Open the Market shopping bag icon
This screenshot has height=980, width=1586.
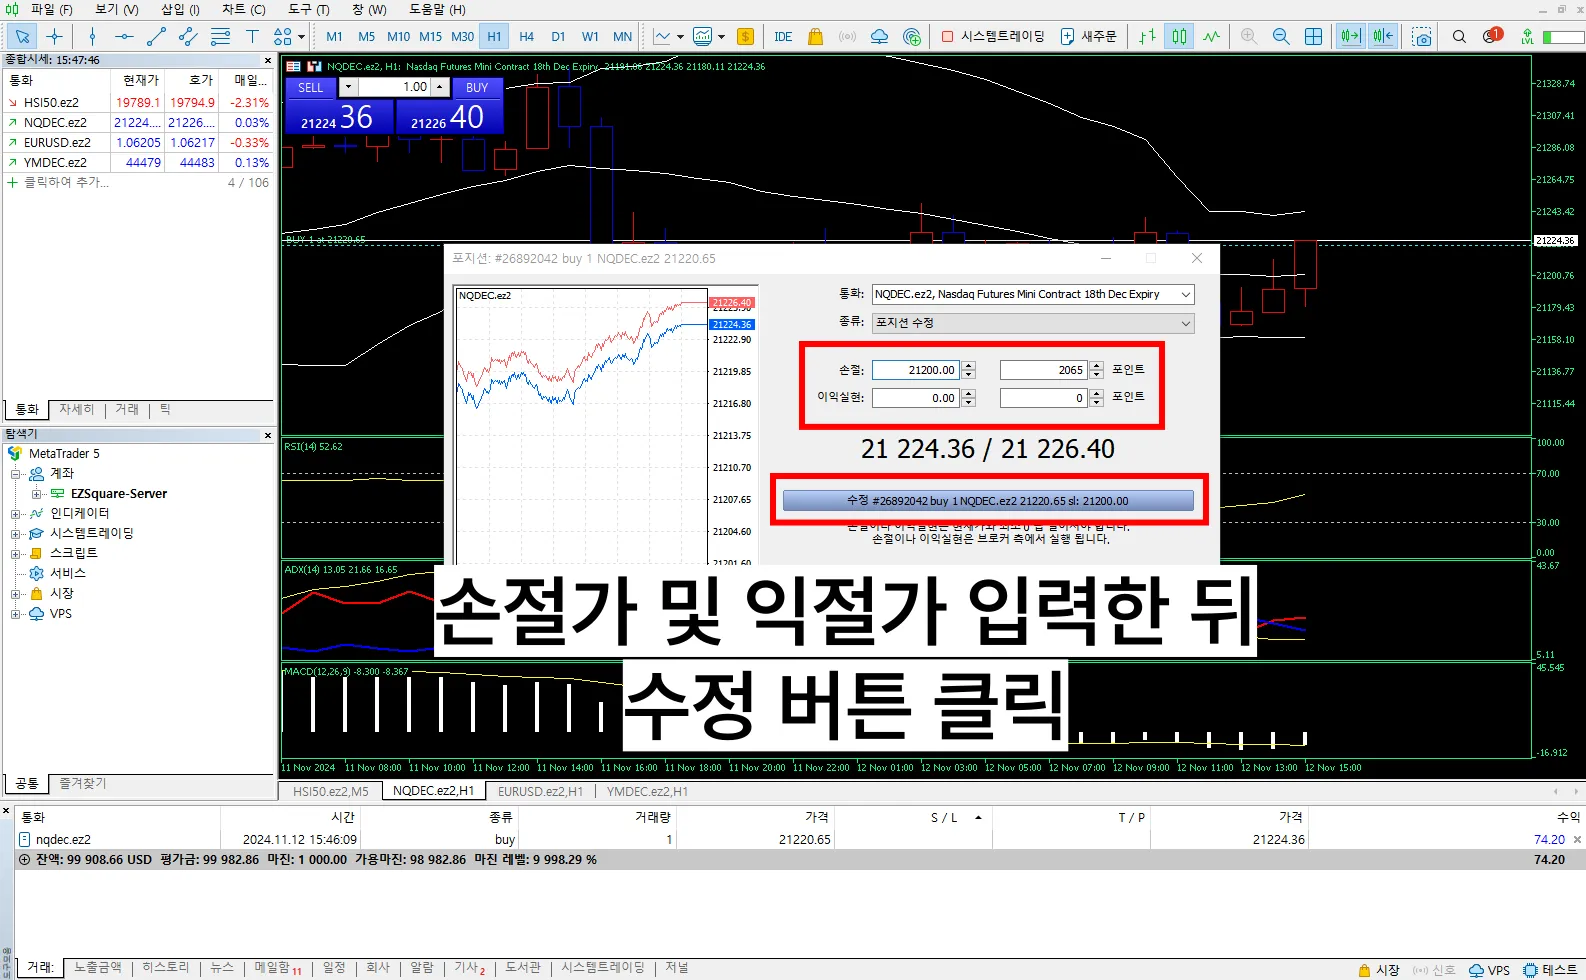click(815, 36)
